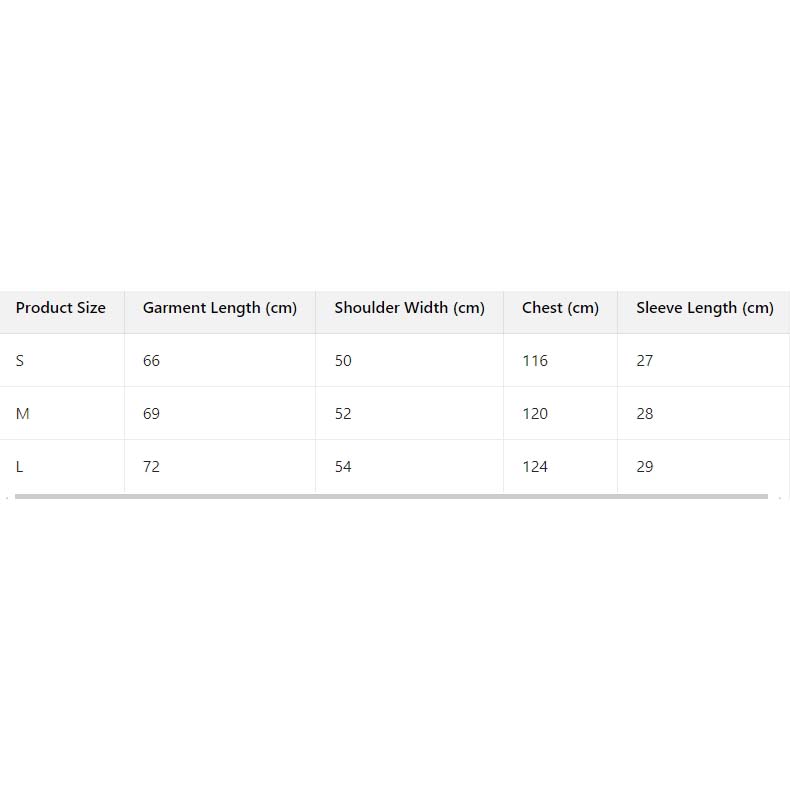This screenshot has height=790, width=790.
Task: Click the sleeve length value 27
Action: tap(645, 361)
